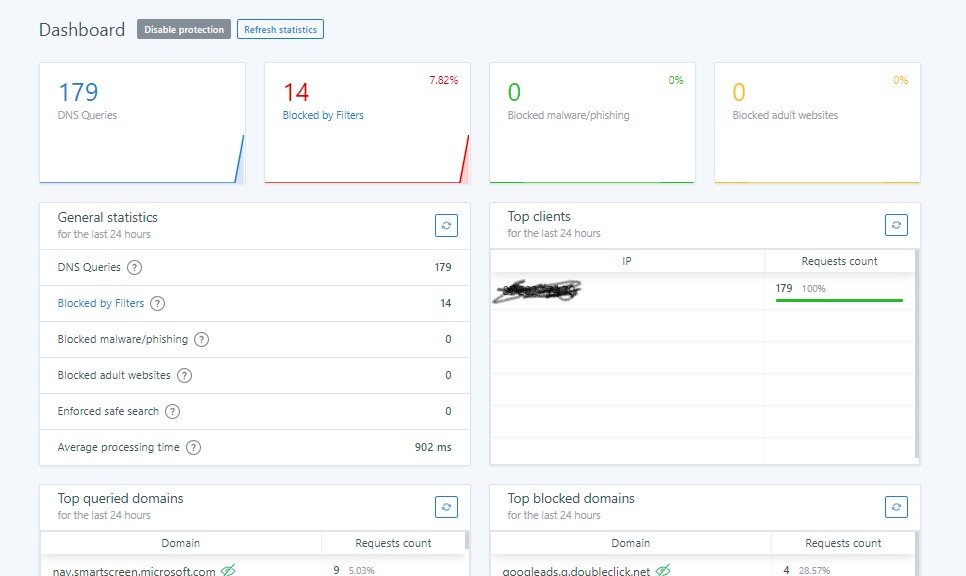Viewport: 966px width, 576px height.
Task: Click the Refresh statistics button
Action: point(280,30)
